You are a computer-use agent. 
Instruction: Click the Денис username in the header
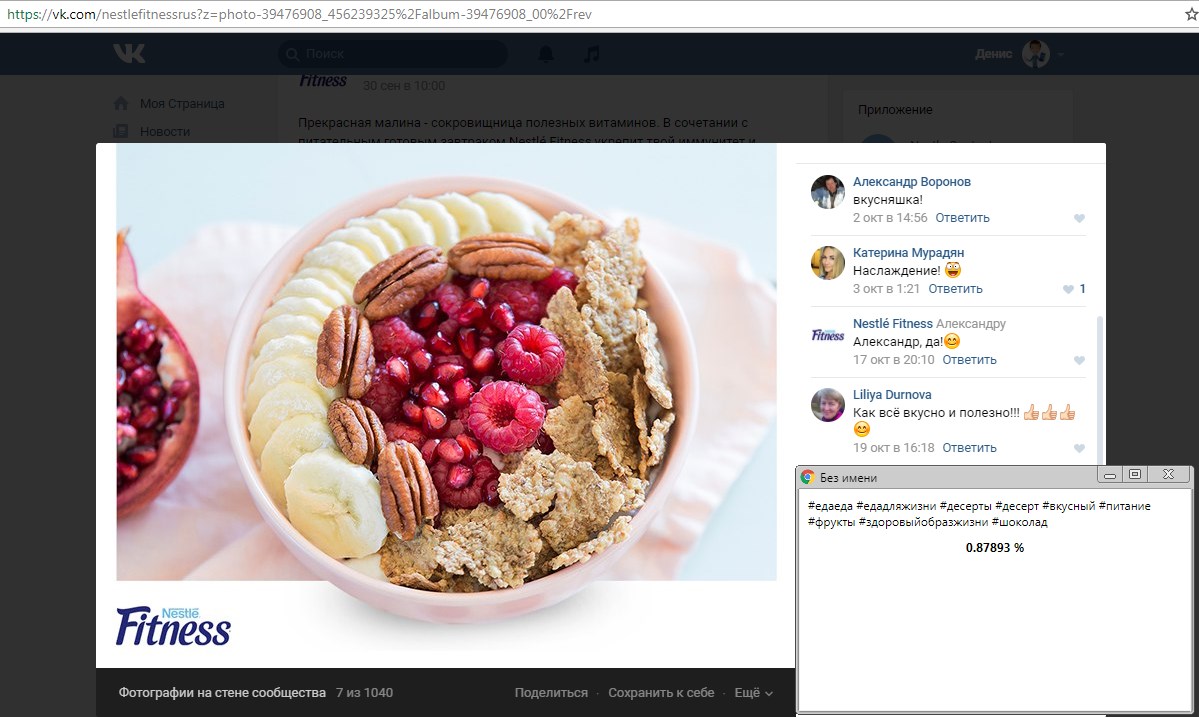point(993,54)
